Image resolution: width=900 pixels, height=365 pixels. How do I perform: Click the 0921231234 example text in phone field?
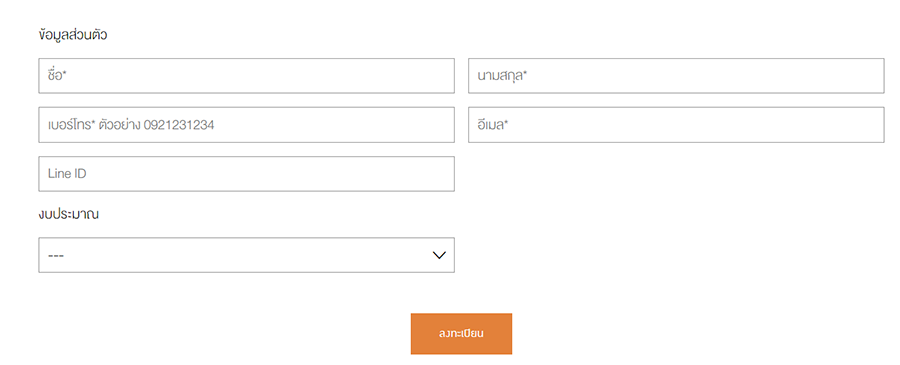[x=179, y=125]
